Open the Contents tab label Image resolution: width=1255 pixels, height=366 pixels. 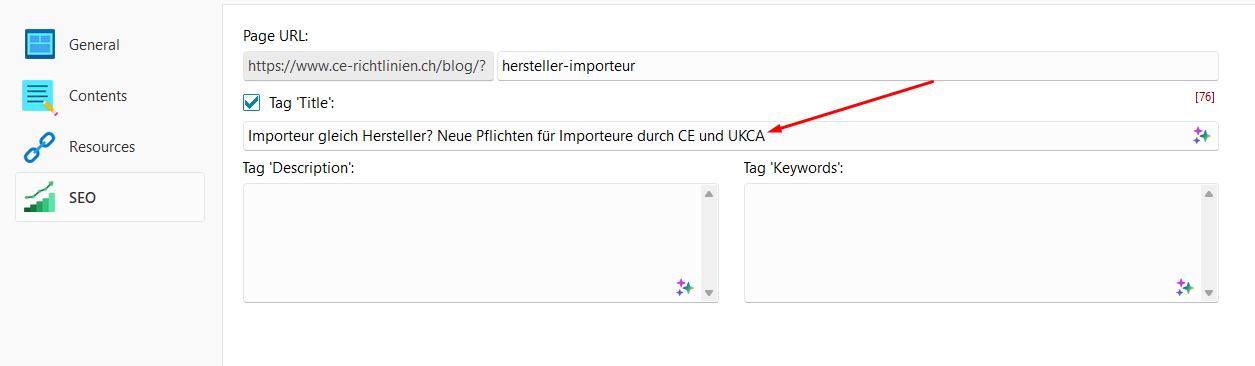[x=98, y=96]
